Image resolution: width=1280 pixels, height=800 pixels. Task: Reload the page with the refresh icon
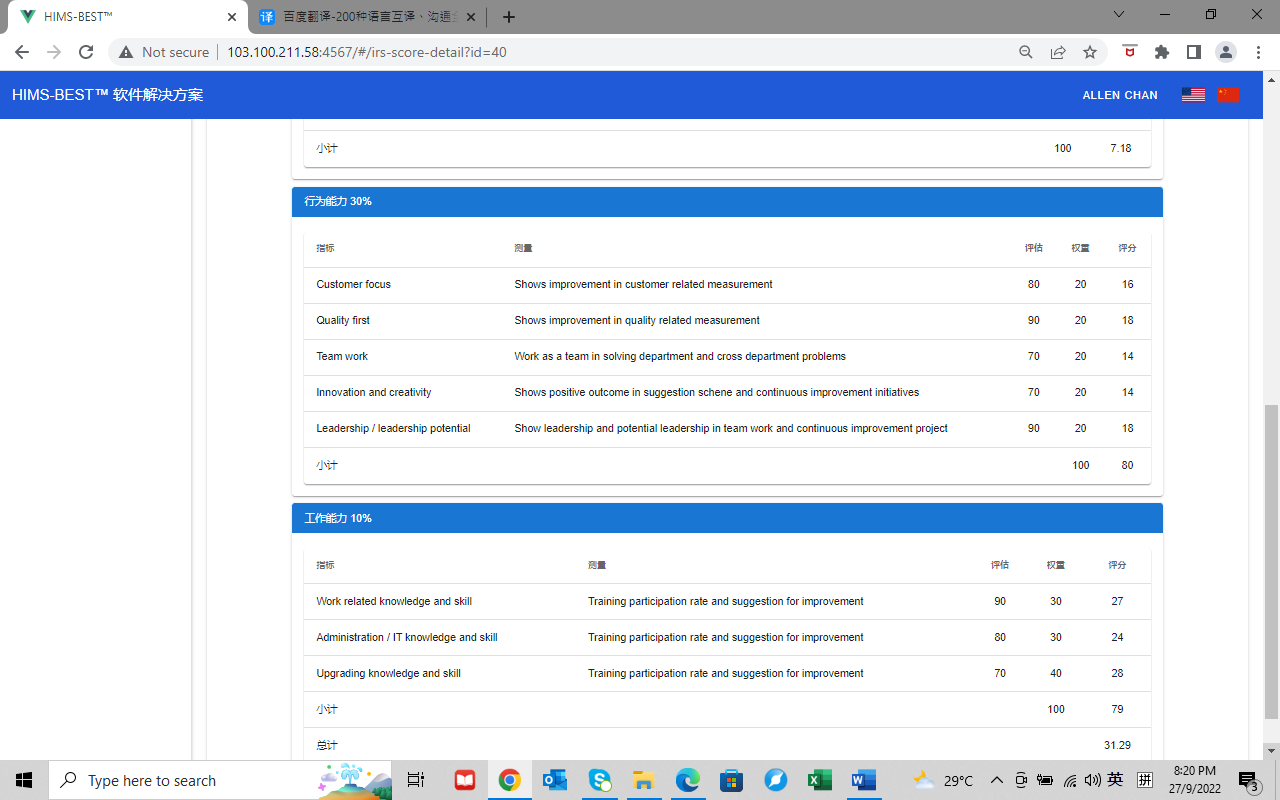click(x=86, y=52)
